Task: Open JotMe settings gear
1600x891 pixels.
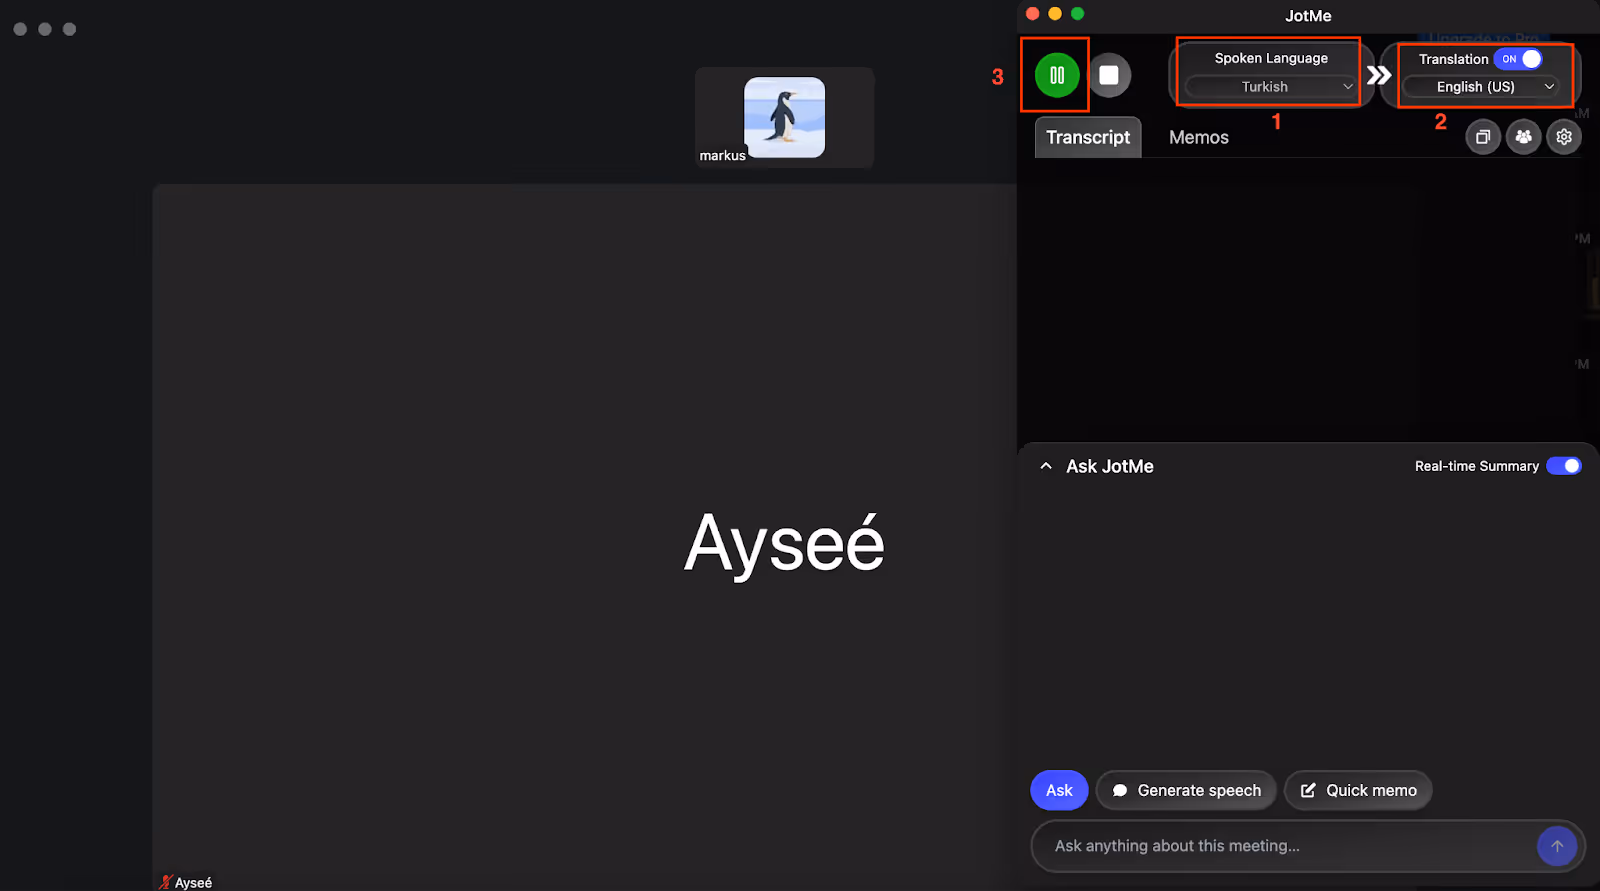Action: tap(1564, 137)
